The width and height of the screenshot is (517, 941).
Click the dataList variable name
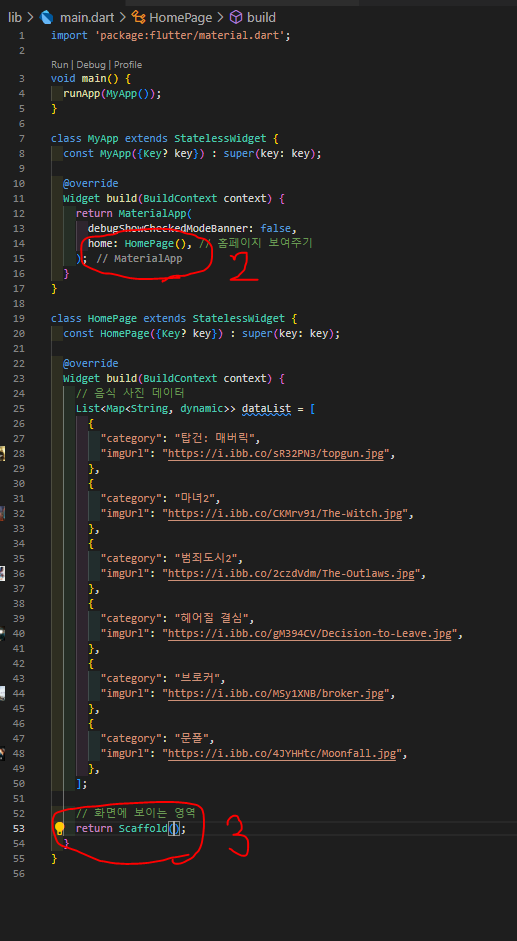[x=266, y=409]
